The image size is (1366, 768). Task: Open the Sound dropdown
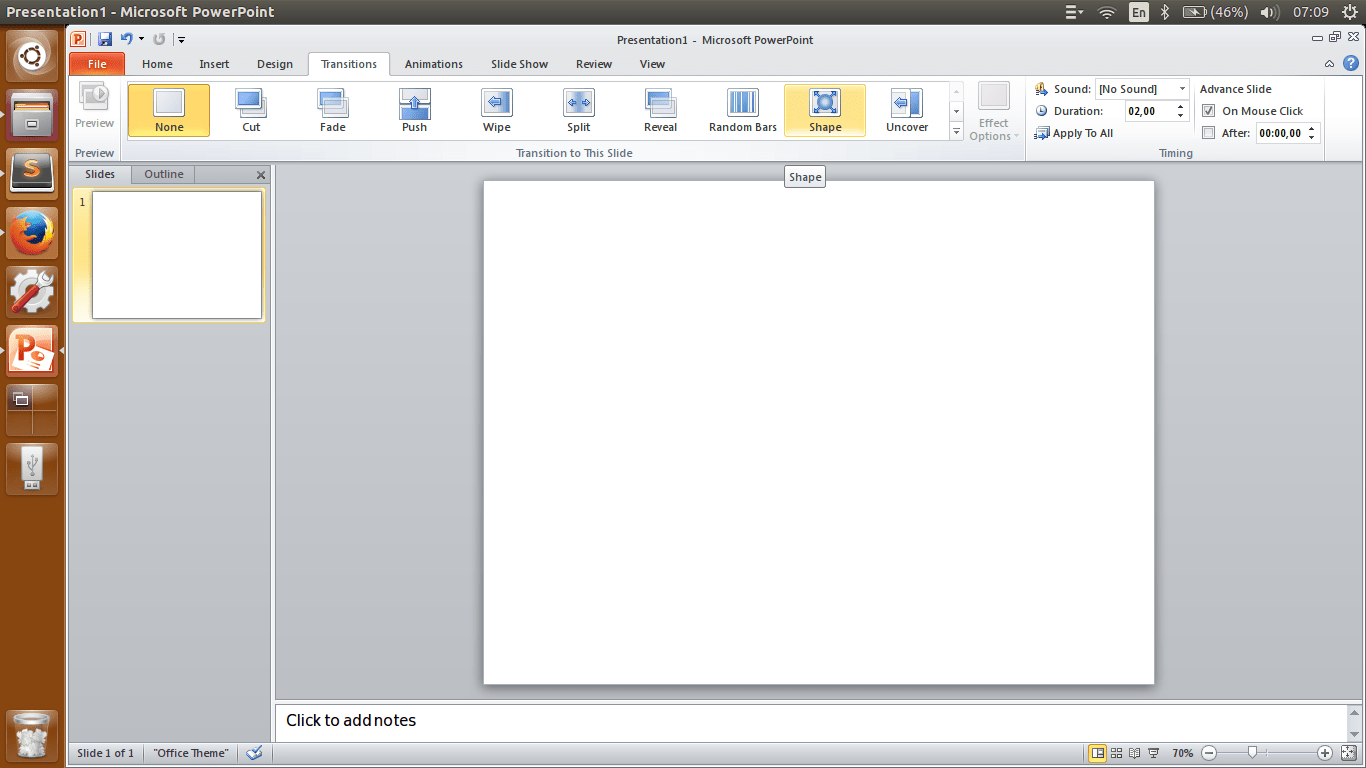click(x=1182, y=89)
